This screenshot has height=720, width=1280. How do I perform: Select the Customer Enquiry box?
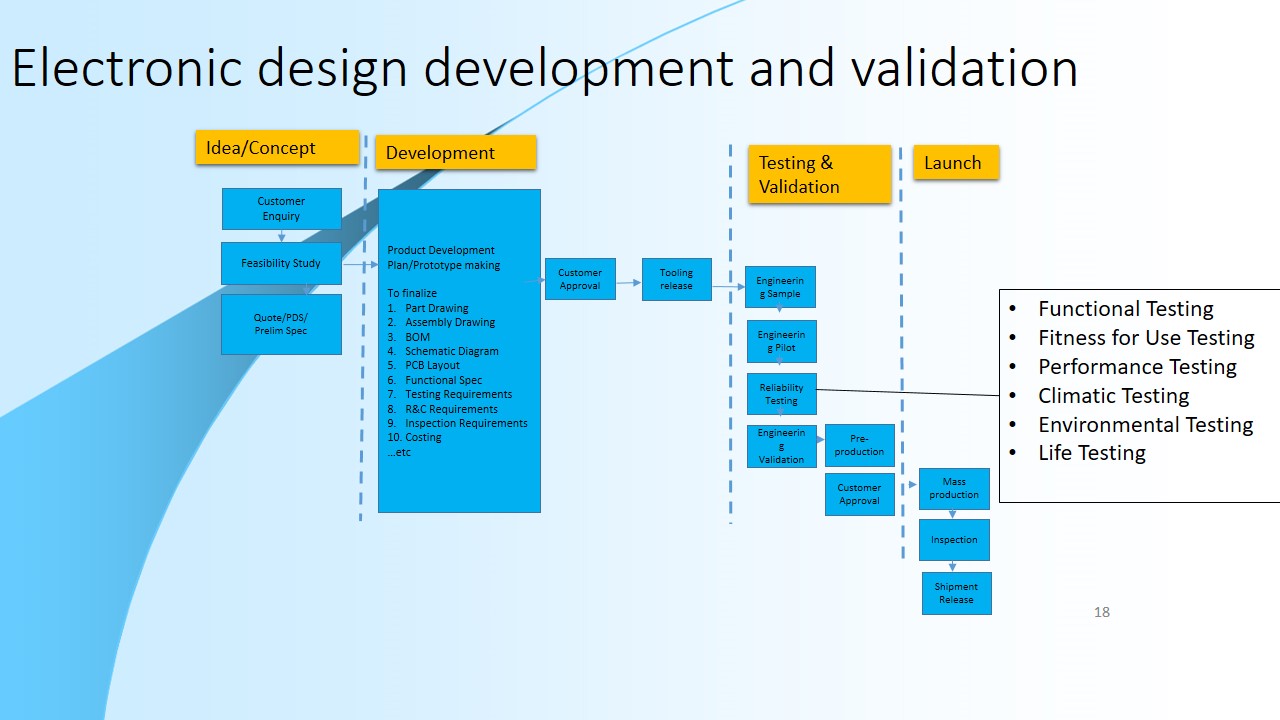[281, 209]
